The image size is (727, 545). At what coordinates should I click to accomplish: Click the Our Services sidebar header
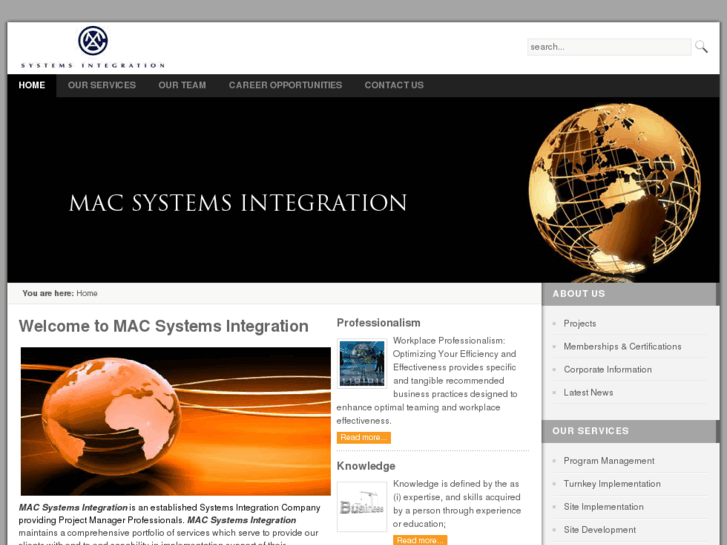coord(631,431)
